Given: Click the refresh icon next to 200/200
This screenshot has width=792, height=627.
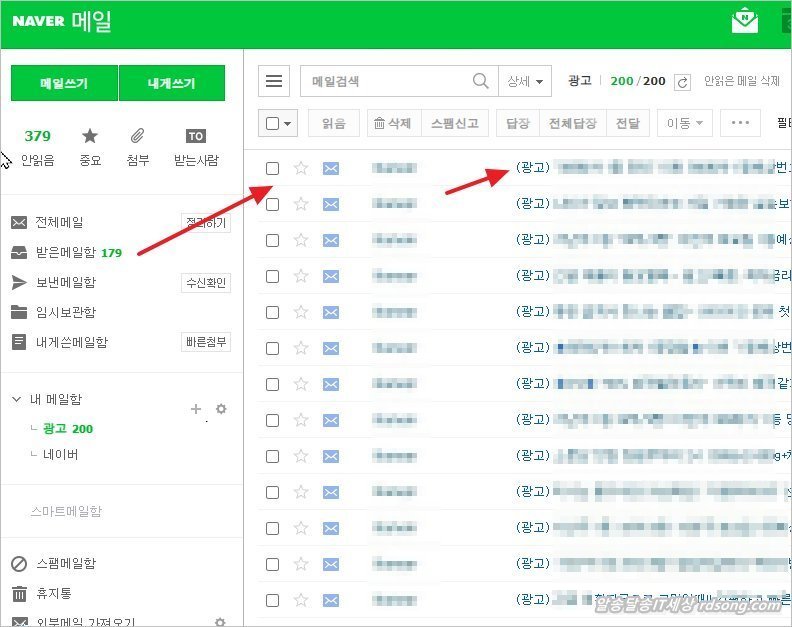Looking at the screenshot, I should [683, 82].
